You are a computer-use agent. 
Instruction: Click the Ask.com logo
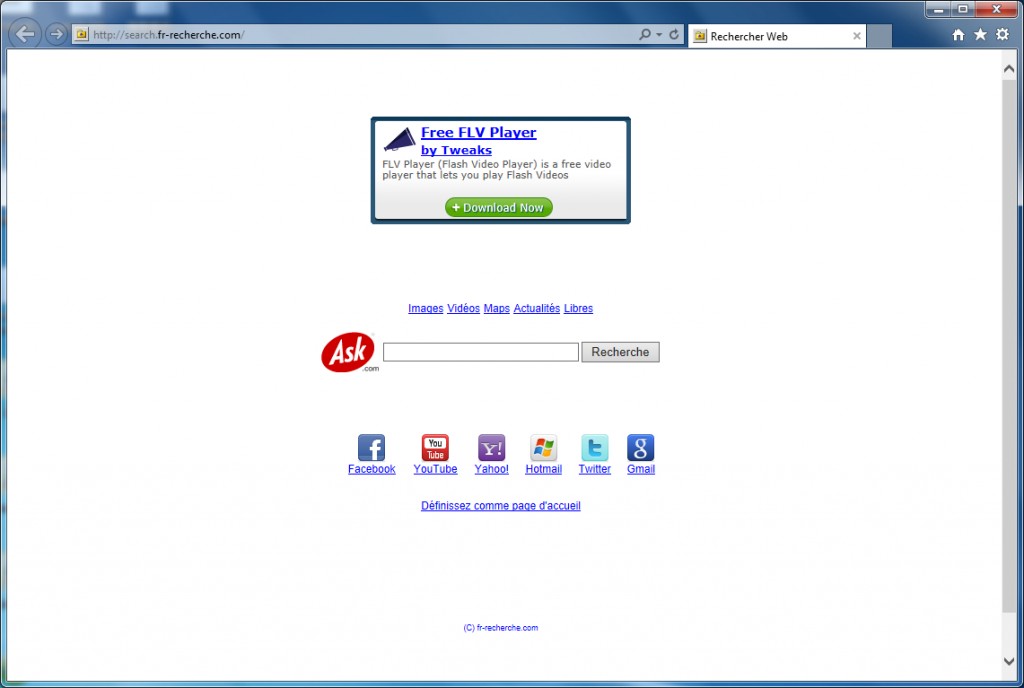(349, 352)
